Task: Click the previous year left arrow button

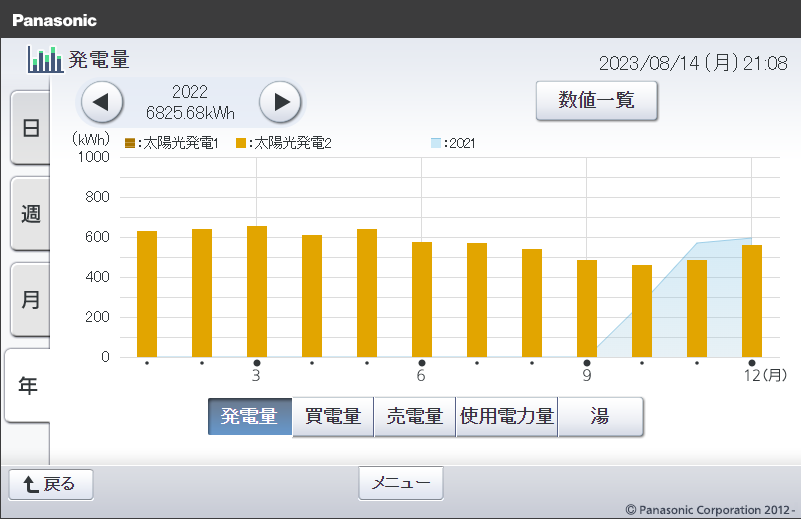Action: tap(101, 102)
